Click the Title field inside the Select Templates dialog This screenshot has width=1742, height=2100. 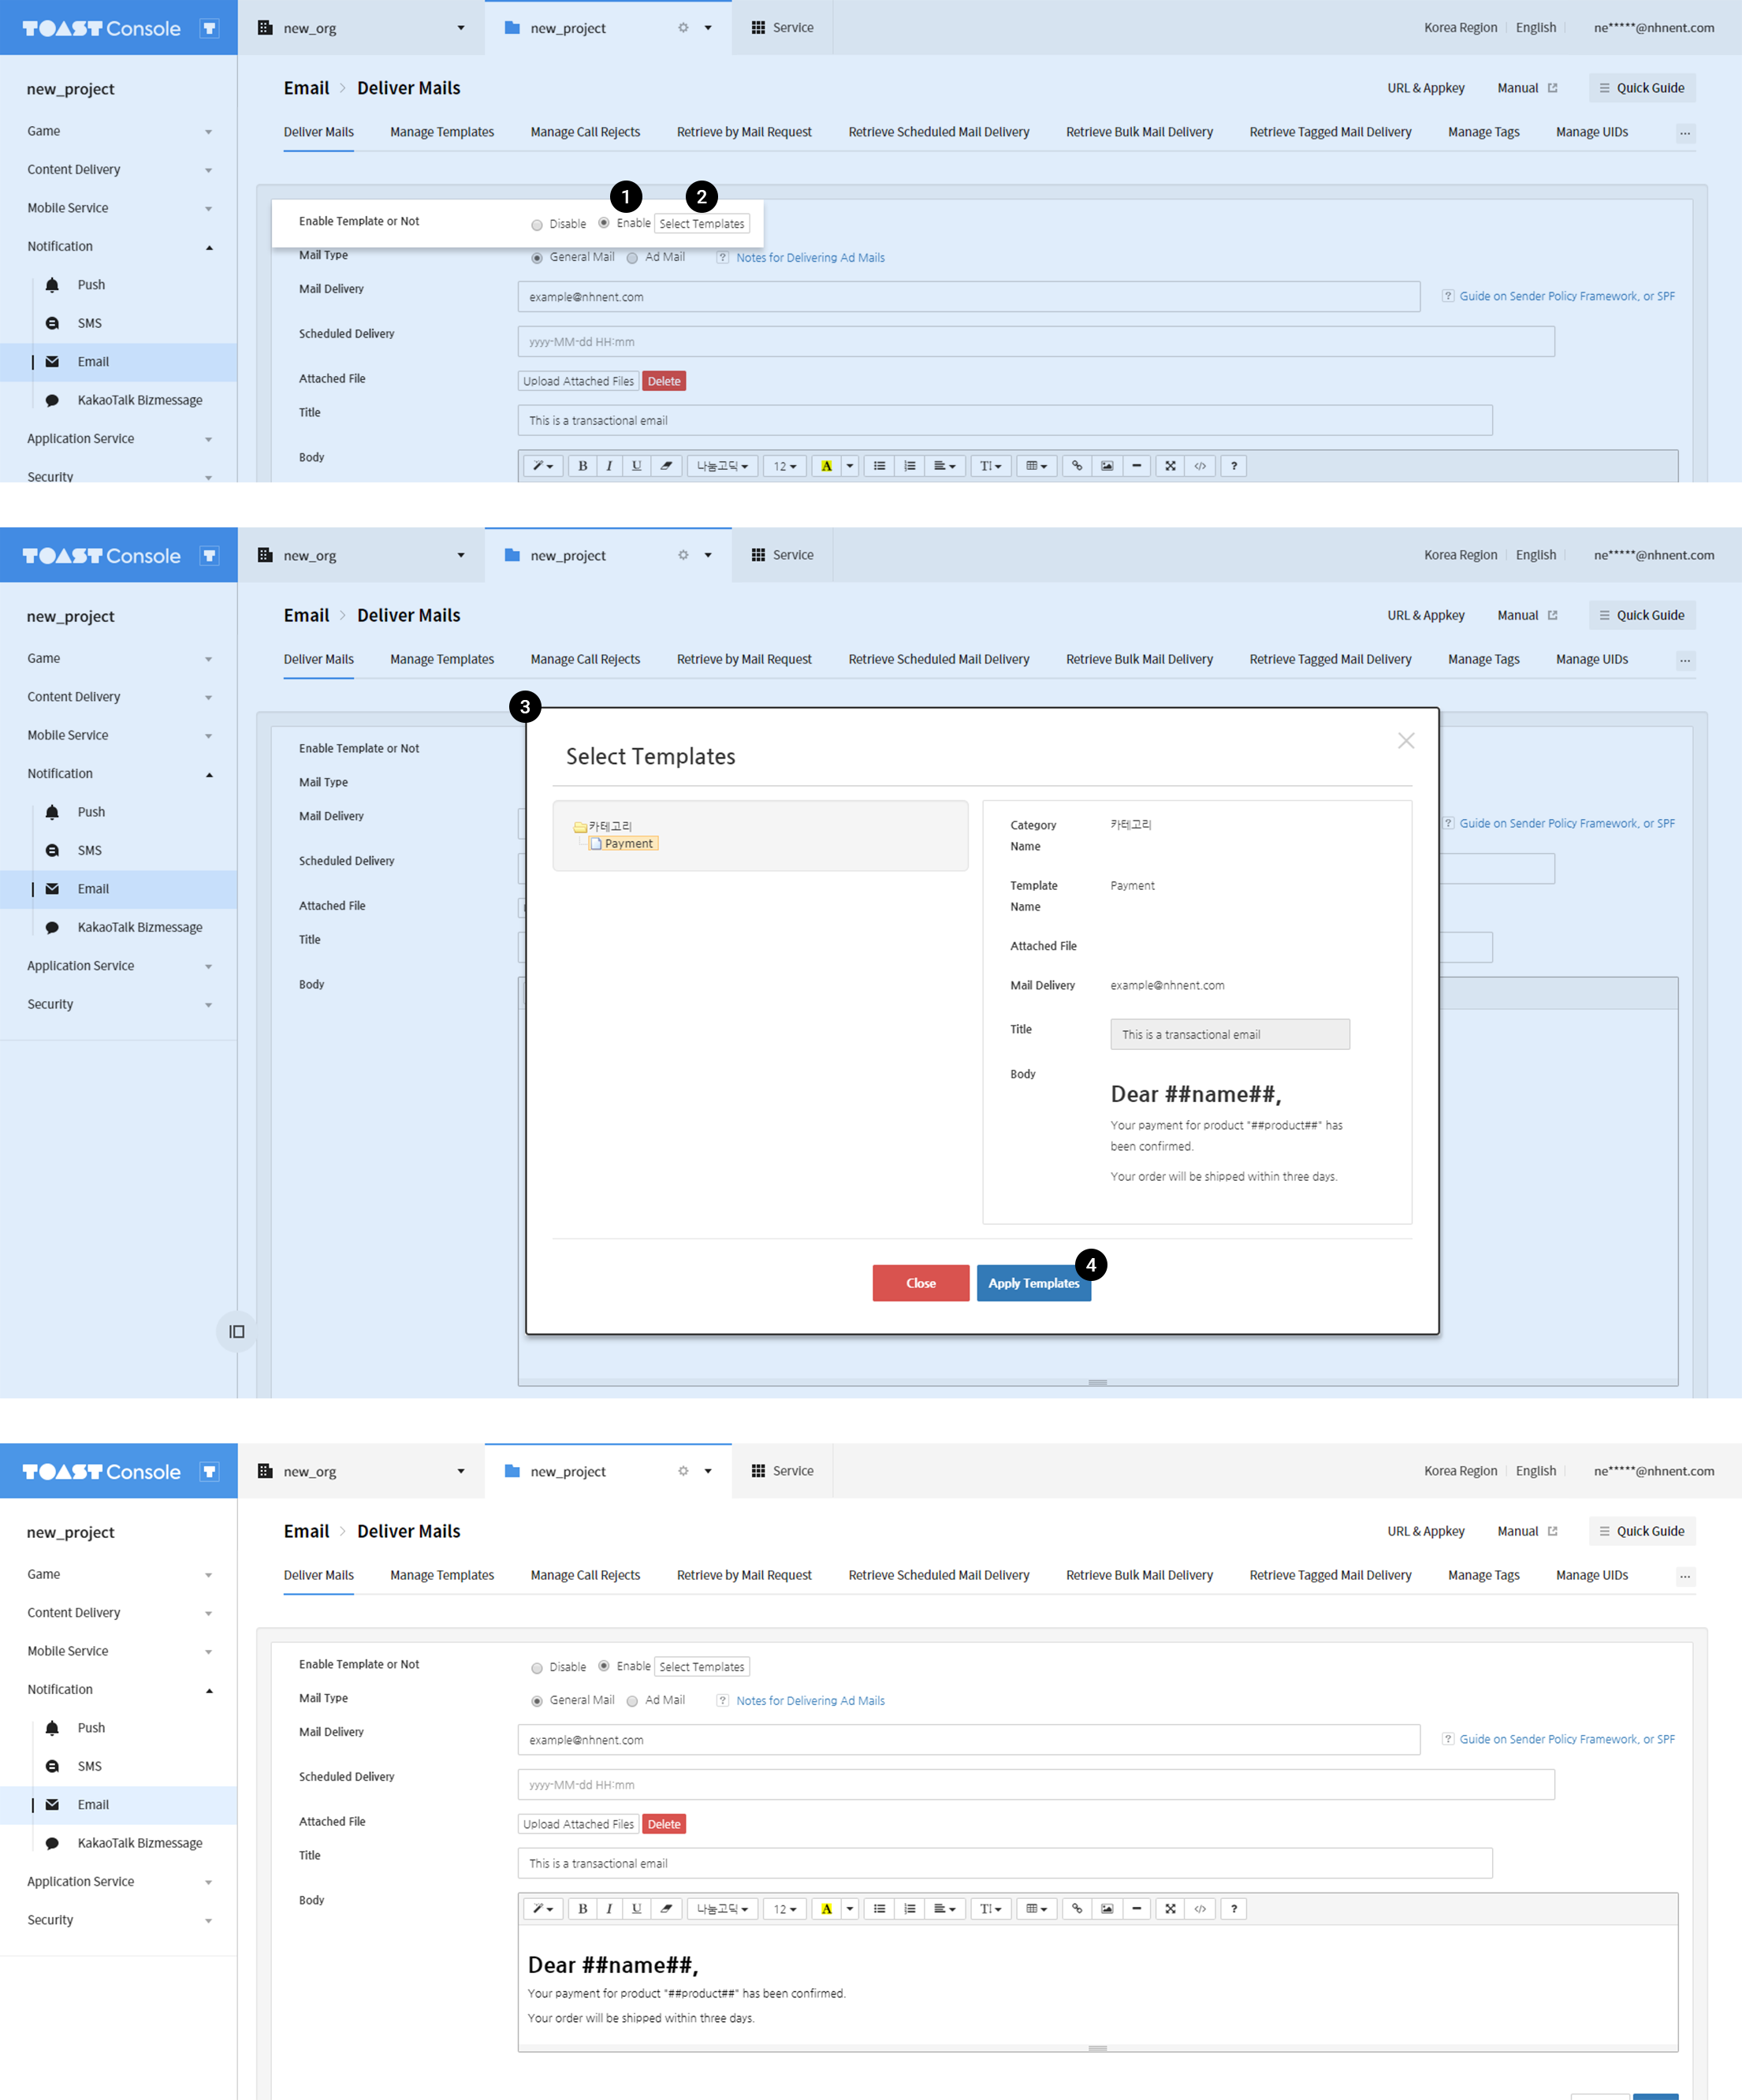pyautogui.click(x=1229, y=1034)
